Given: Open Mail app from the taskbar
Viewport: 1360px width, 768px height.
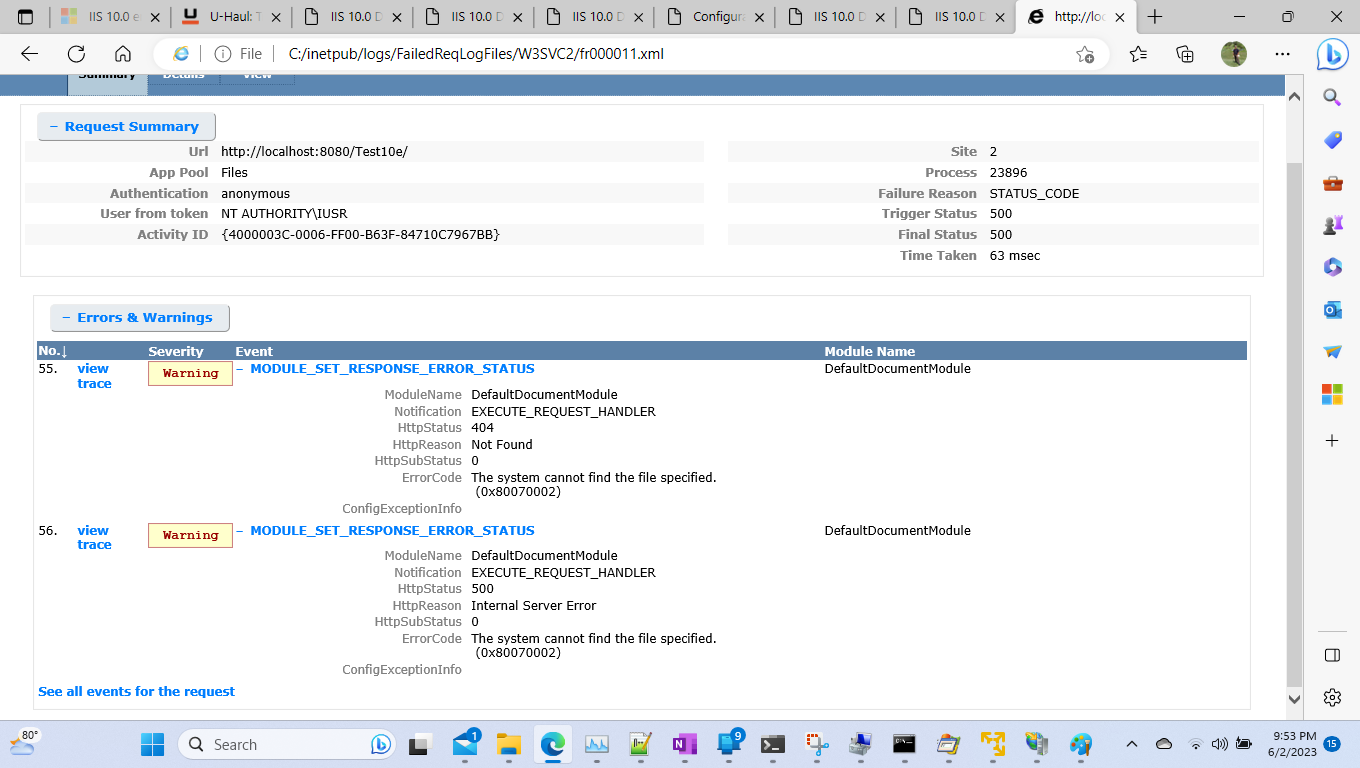Looking at the screenshot, I should pyautogui.click(x=465, y=744).
